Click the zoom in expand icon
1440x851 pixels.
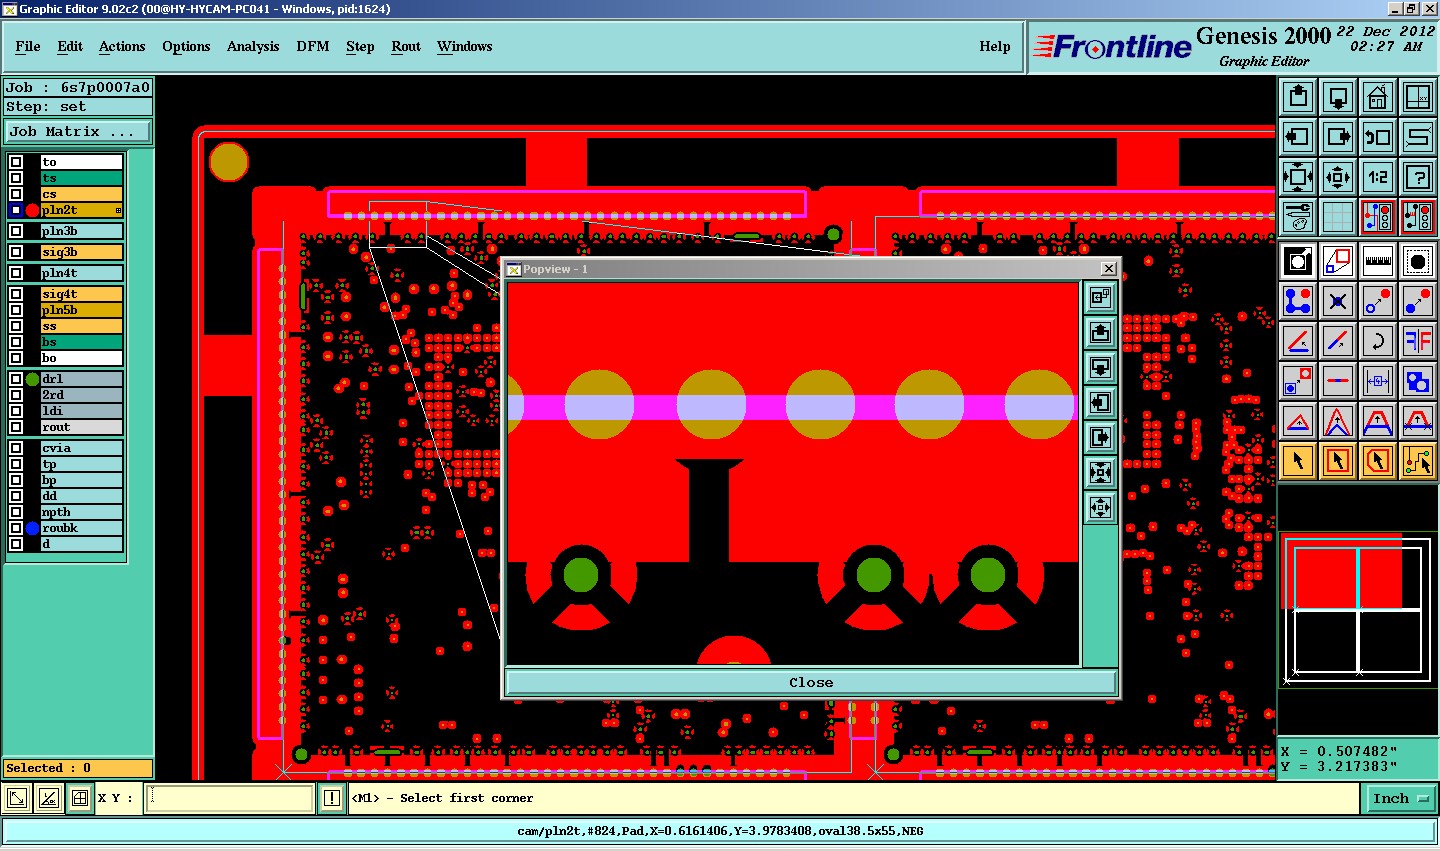pyautogui.click(x=1298, y=177)
